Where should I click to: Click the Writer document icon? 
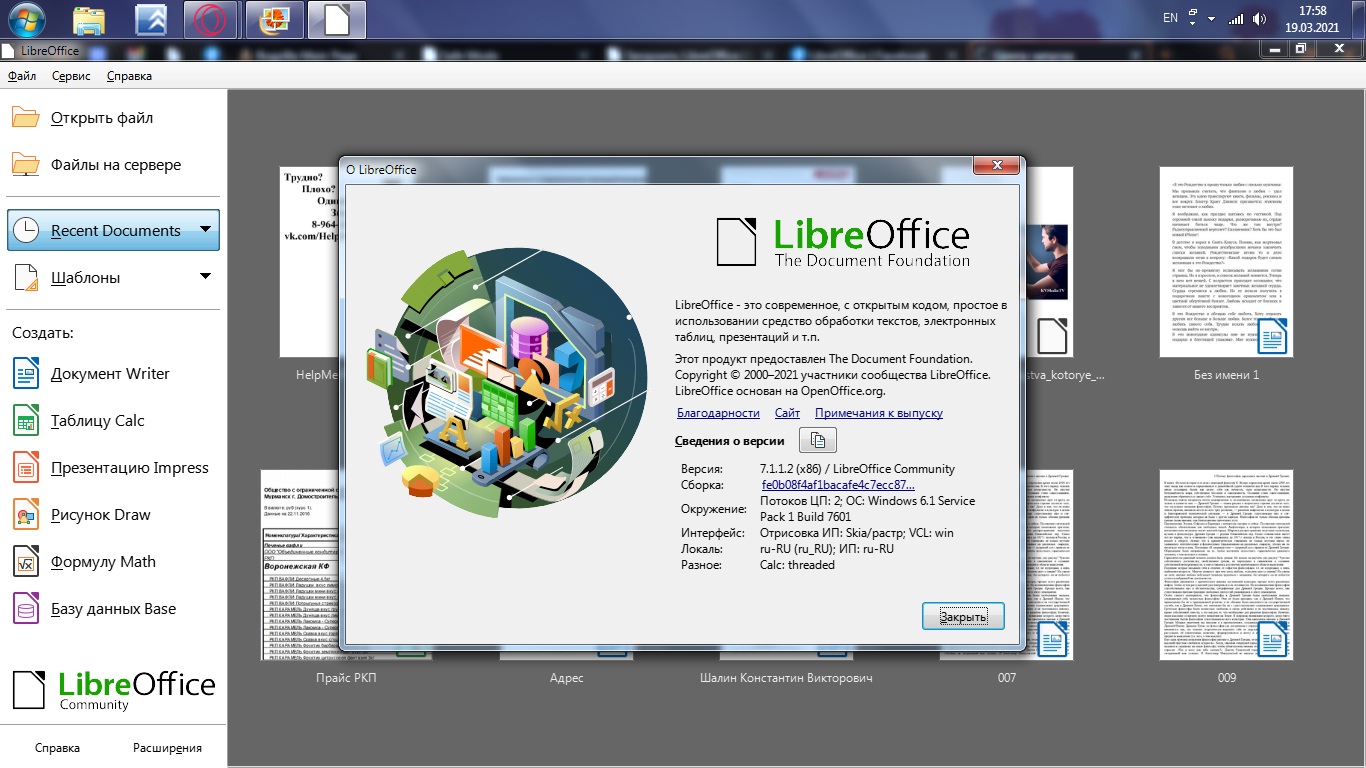click(x=25, y=373)
